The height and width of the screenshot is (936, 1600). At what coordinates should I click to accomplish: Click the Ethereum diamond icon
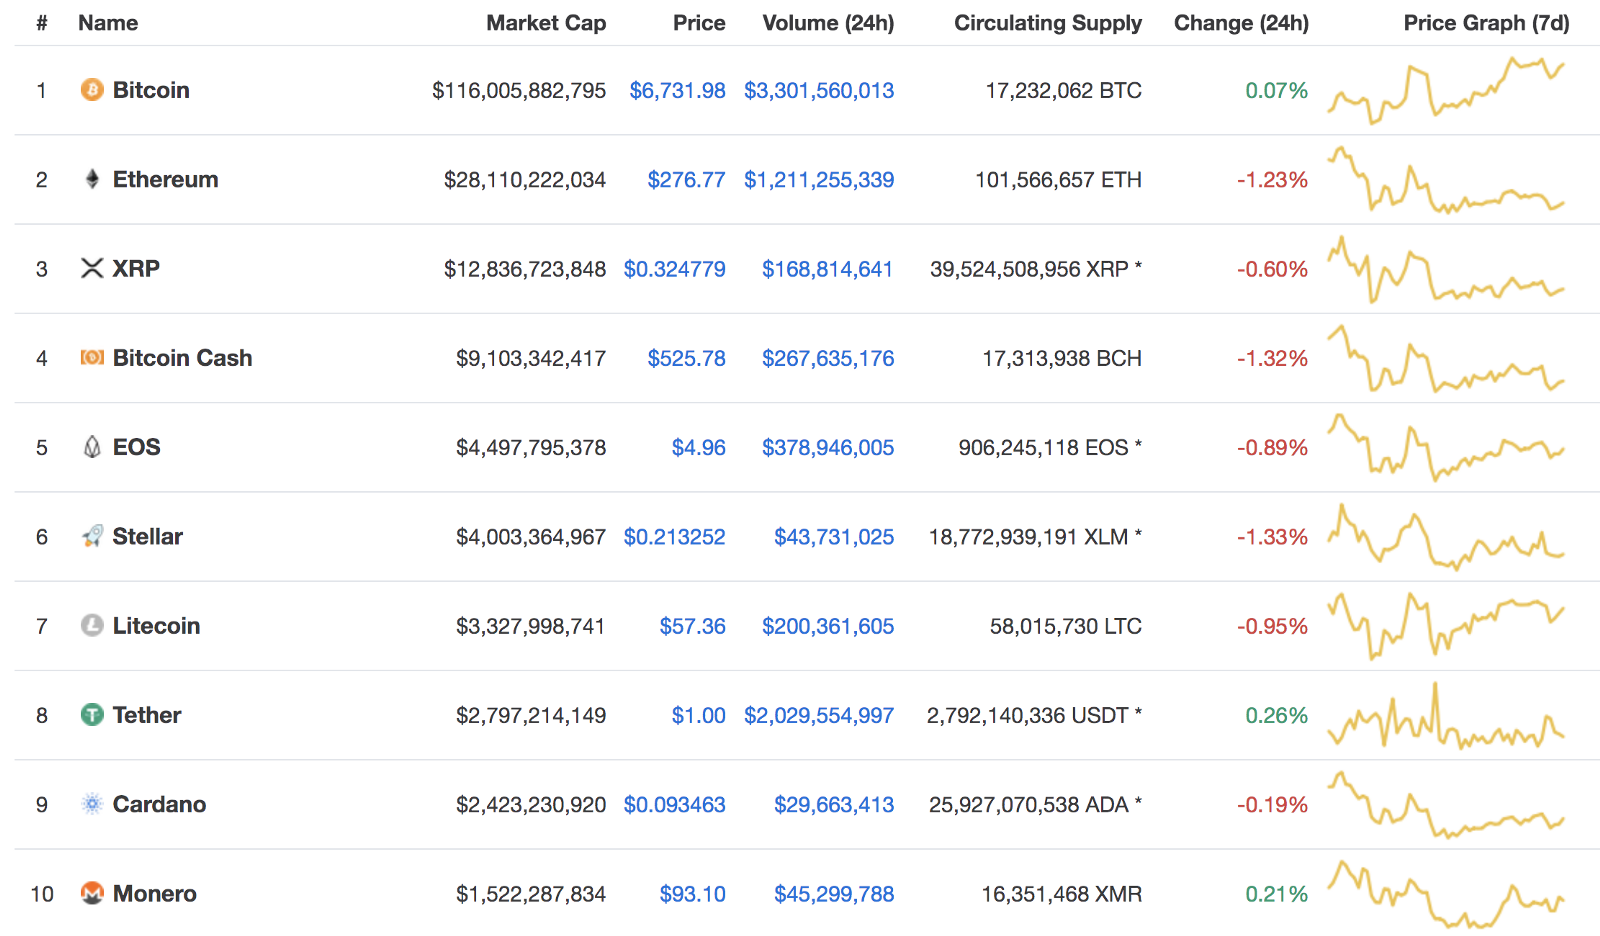[x=92, y=179]
